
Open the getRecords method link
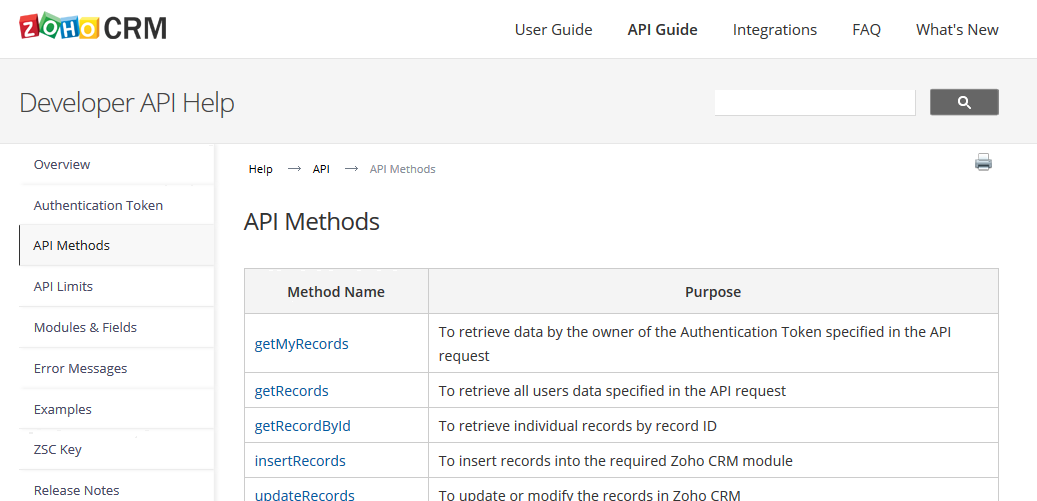292,391
